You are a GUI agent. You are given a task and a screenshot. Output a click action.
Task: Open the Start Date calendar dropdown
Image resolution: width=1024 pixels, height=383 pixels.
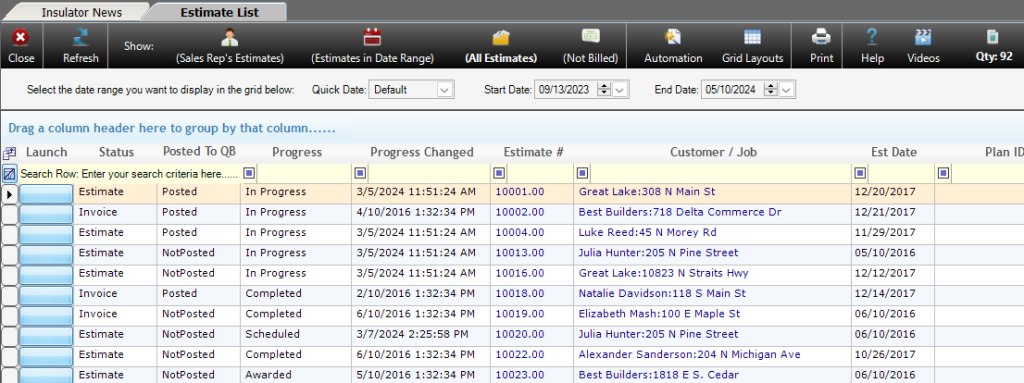(620, 90)
